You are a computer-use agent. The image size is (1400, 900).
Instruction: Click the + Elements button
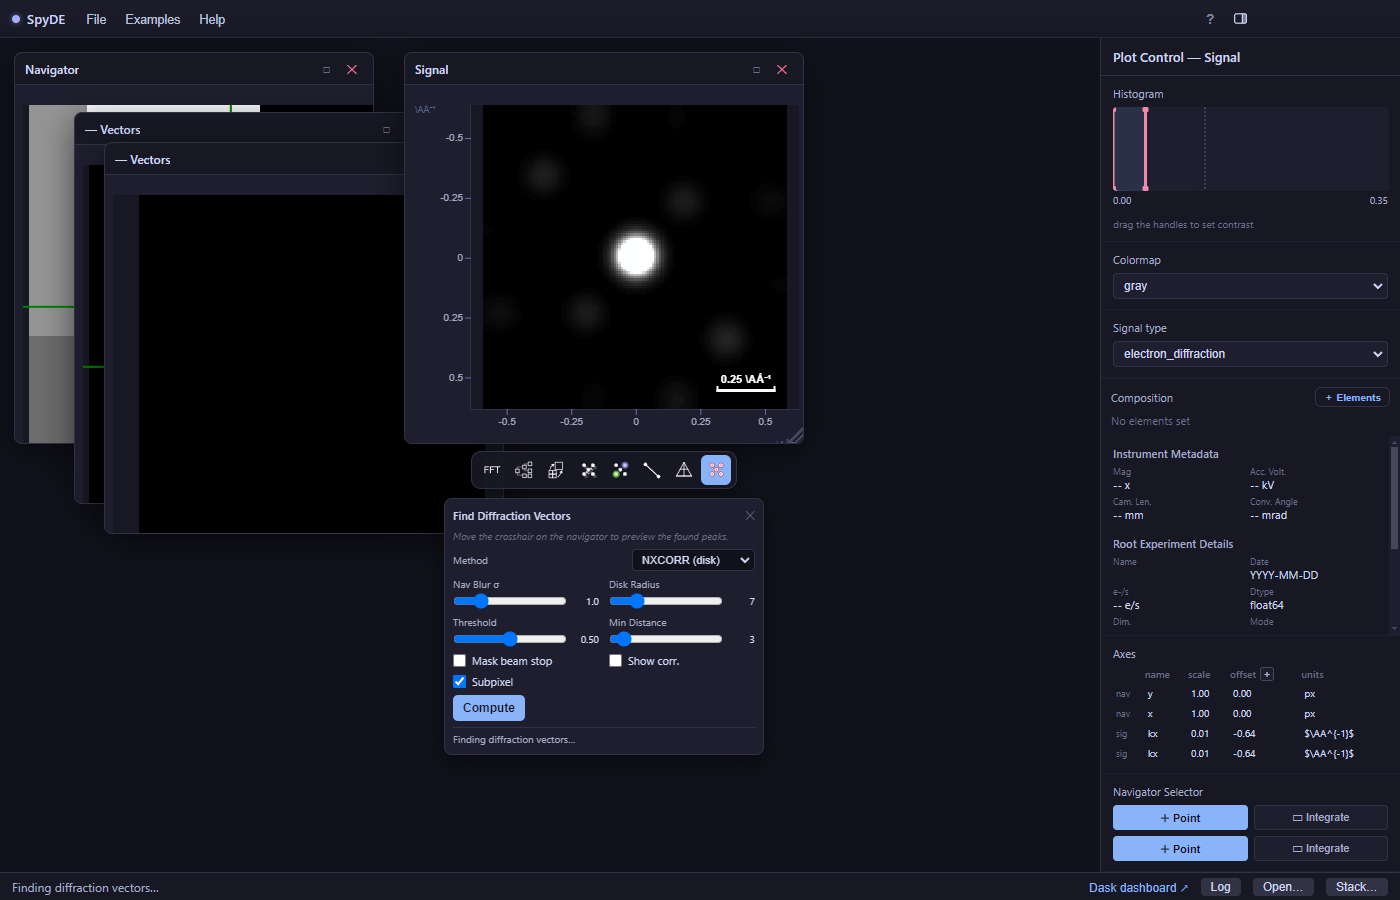pos(1352,398)
